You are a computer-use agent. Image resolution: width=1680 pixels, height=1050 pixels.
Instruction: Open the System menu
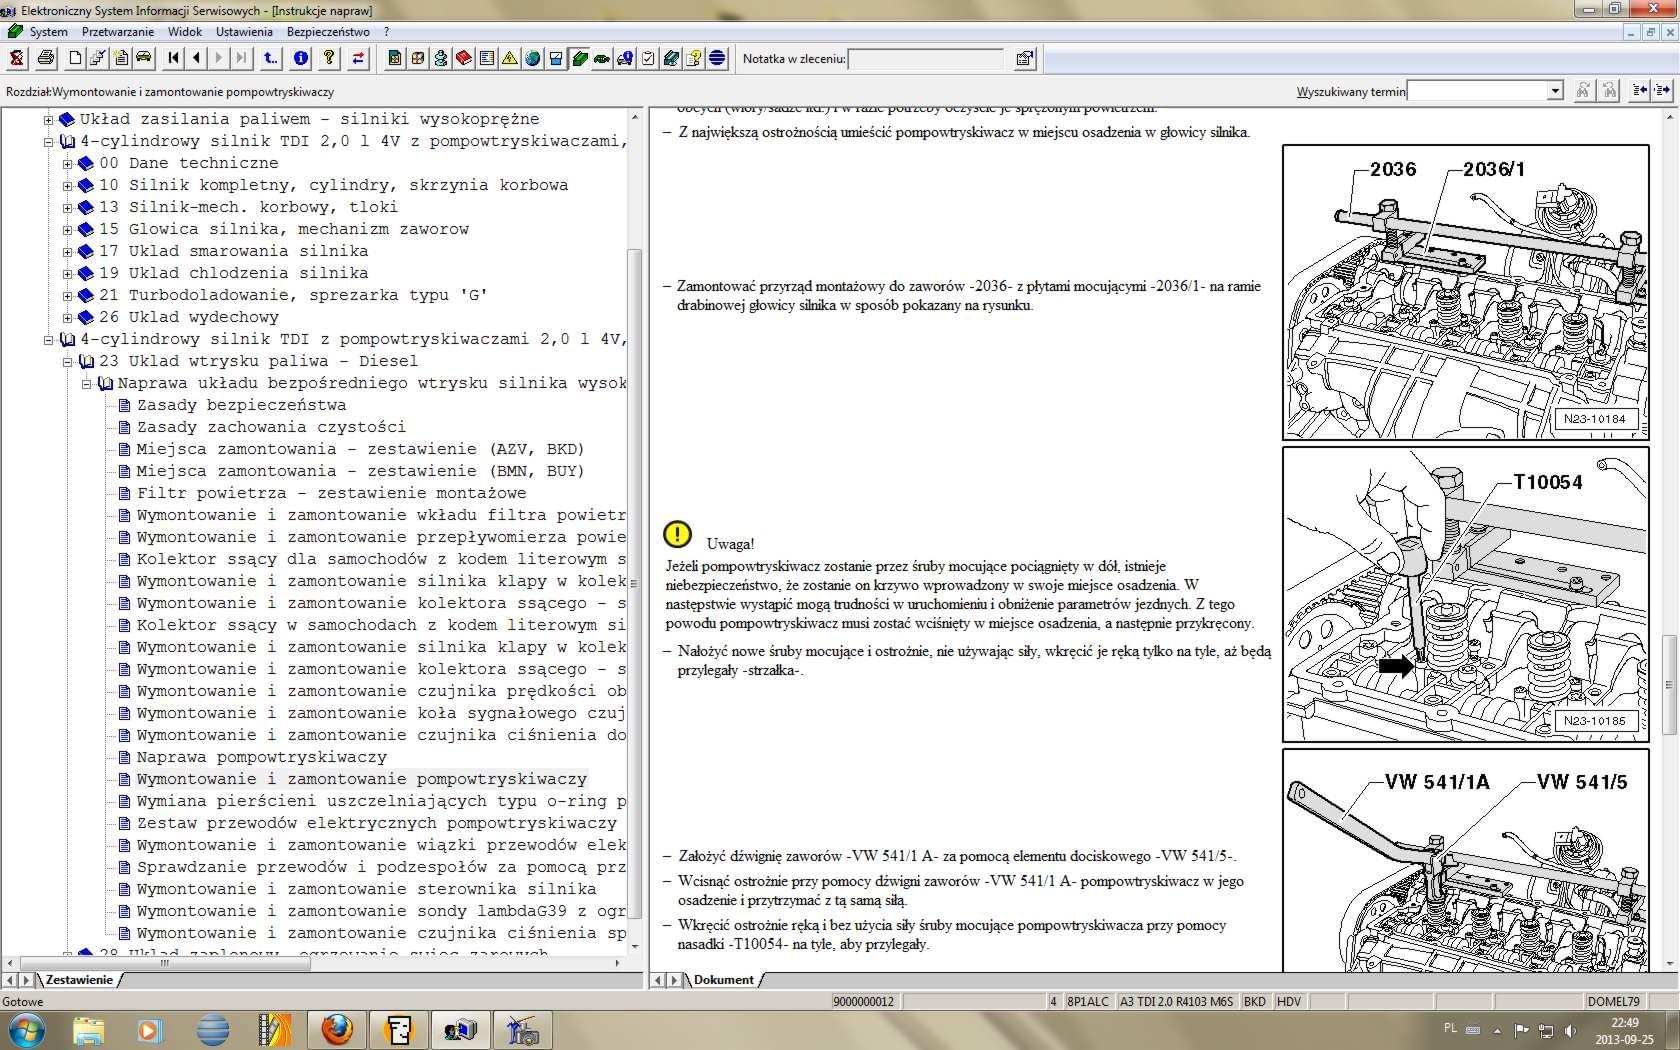48,31
